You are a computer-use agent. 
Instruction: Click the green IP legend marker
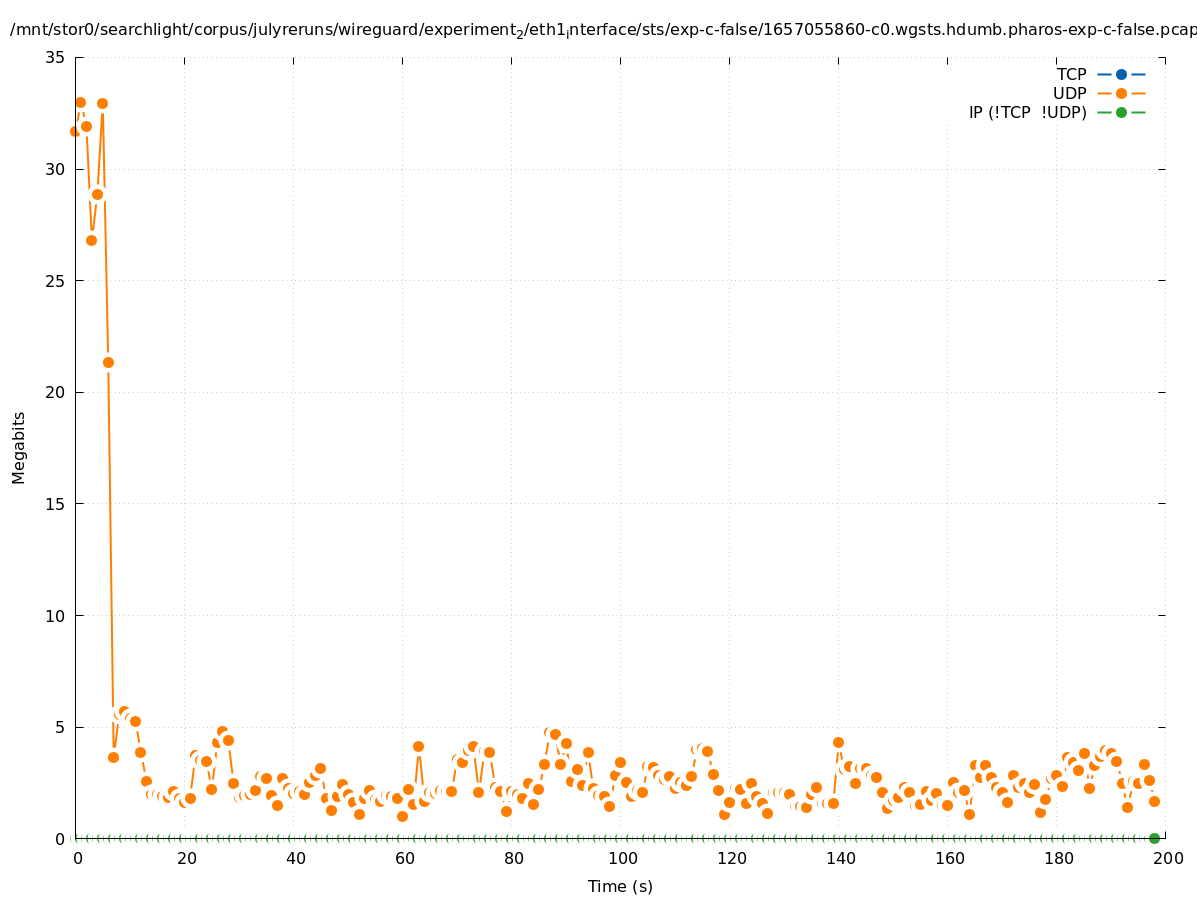(1121, 112)
